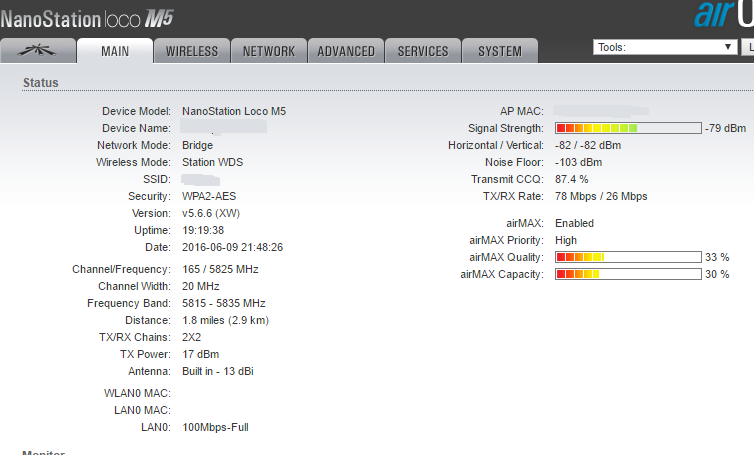Click the NanoStation loco M5 logo
The image size is (754, 455).
(87, 19)
